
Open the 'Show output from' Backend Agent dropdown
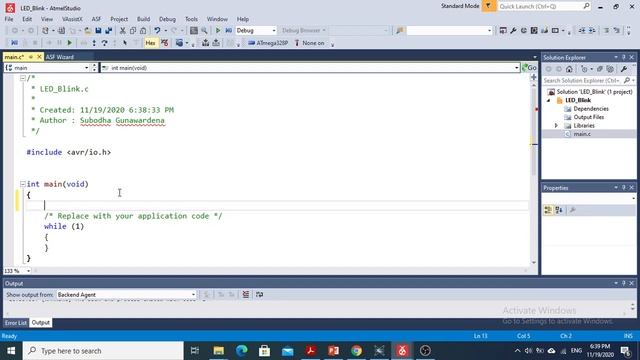(193, 295)
